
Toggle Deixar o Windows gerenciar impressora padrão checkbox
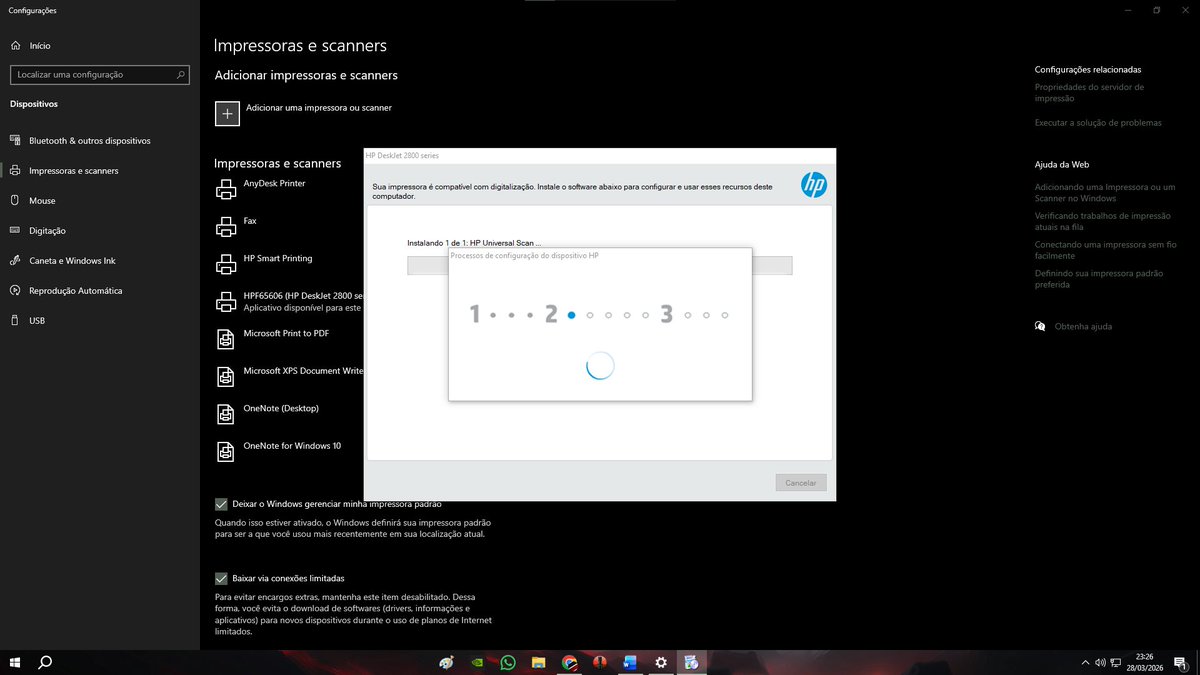(x=221, y=504)
